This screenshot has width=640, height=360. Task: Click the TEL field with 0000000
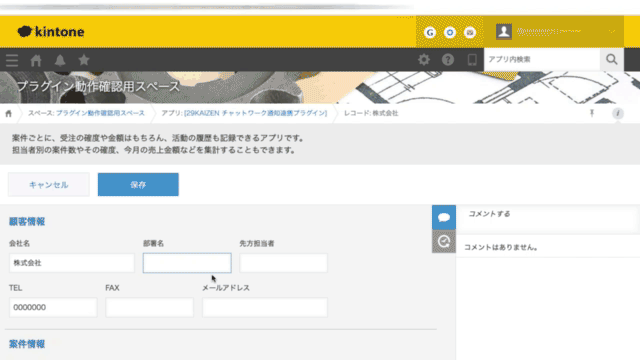[x=53, y=307]
